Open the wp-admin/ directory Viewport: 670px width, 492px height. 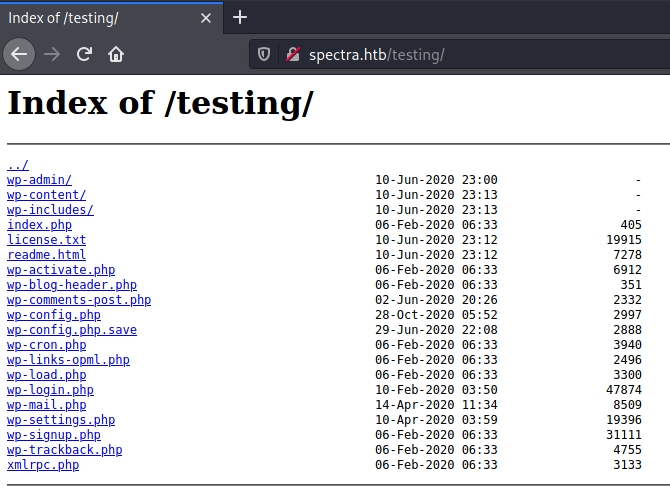[x=39, y=180]
